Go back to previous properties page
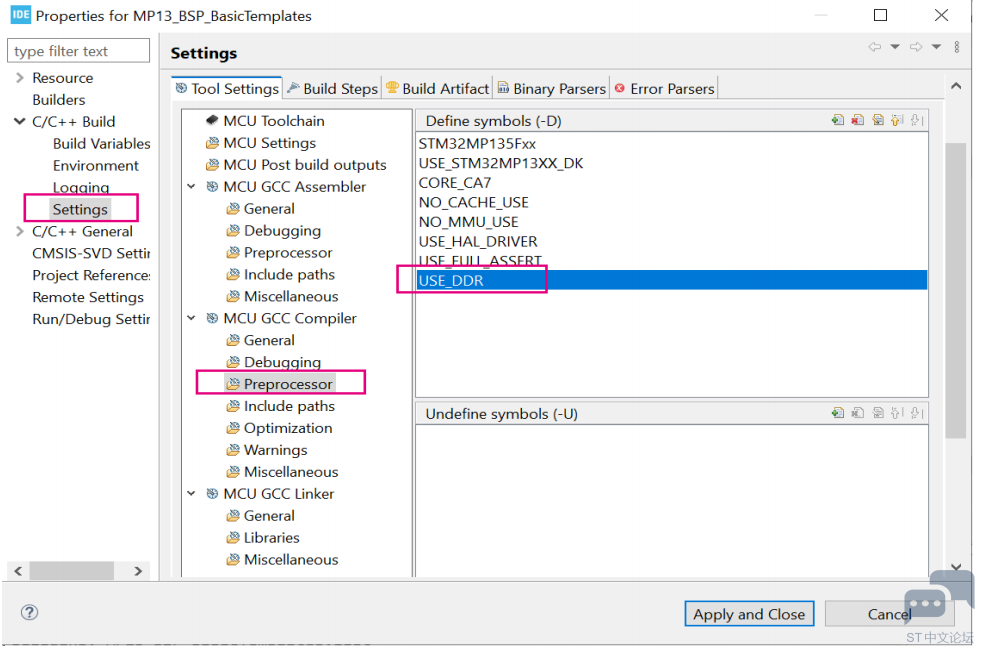The height and width of the screenshot is (653, 983). [x=875, y=47]
